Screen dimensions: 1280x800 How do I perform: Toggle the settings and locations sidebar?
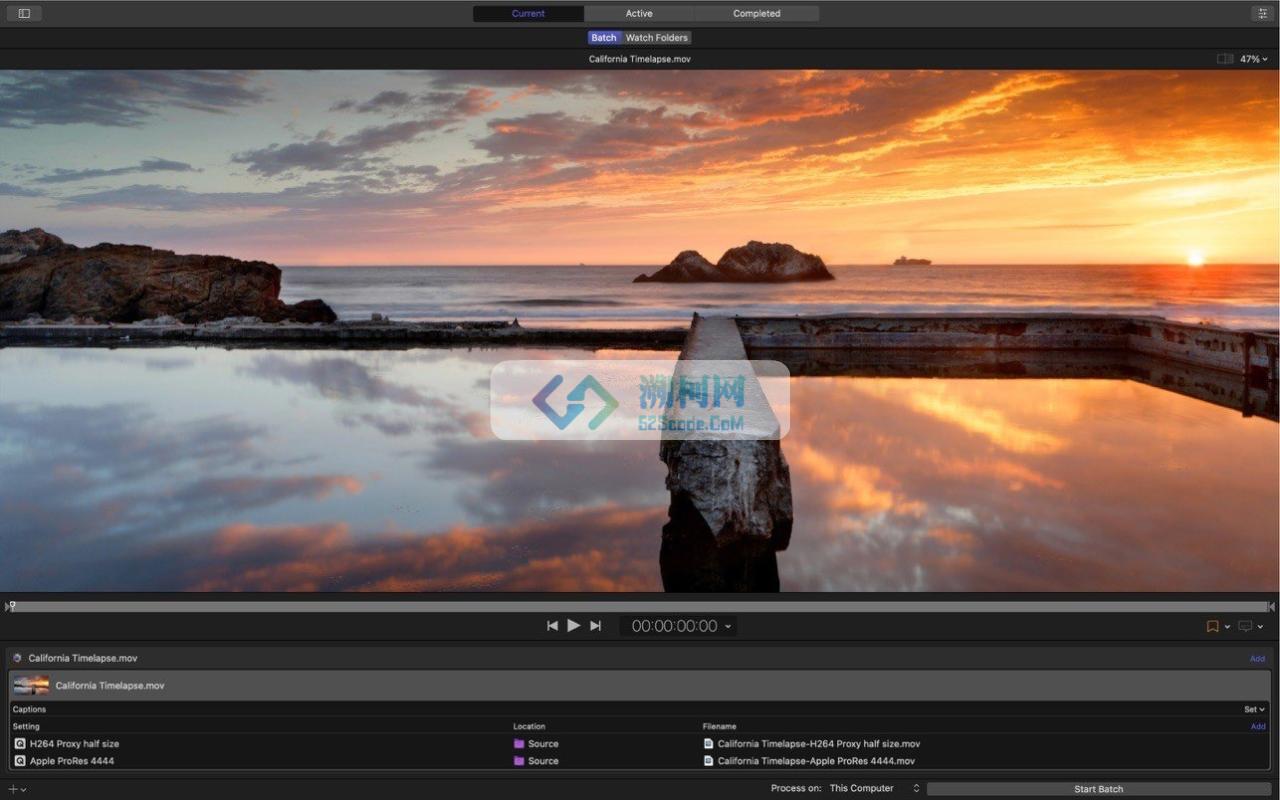[24, 14]
